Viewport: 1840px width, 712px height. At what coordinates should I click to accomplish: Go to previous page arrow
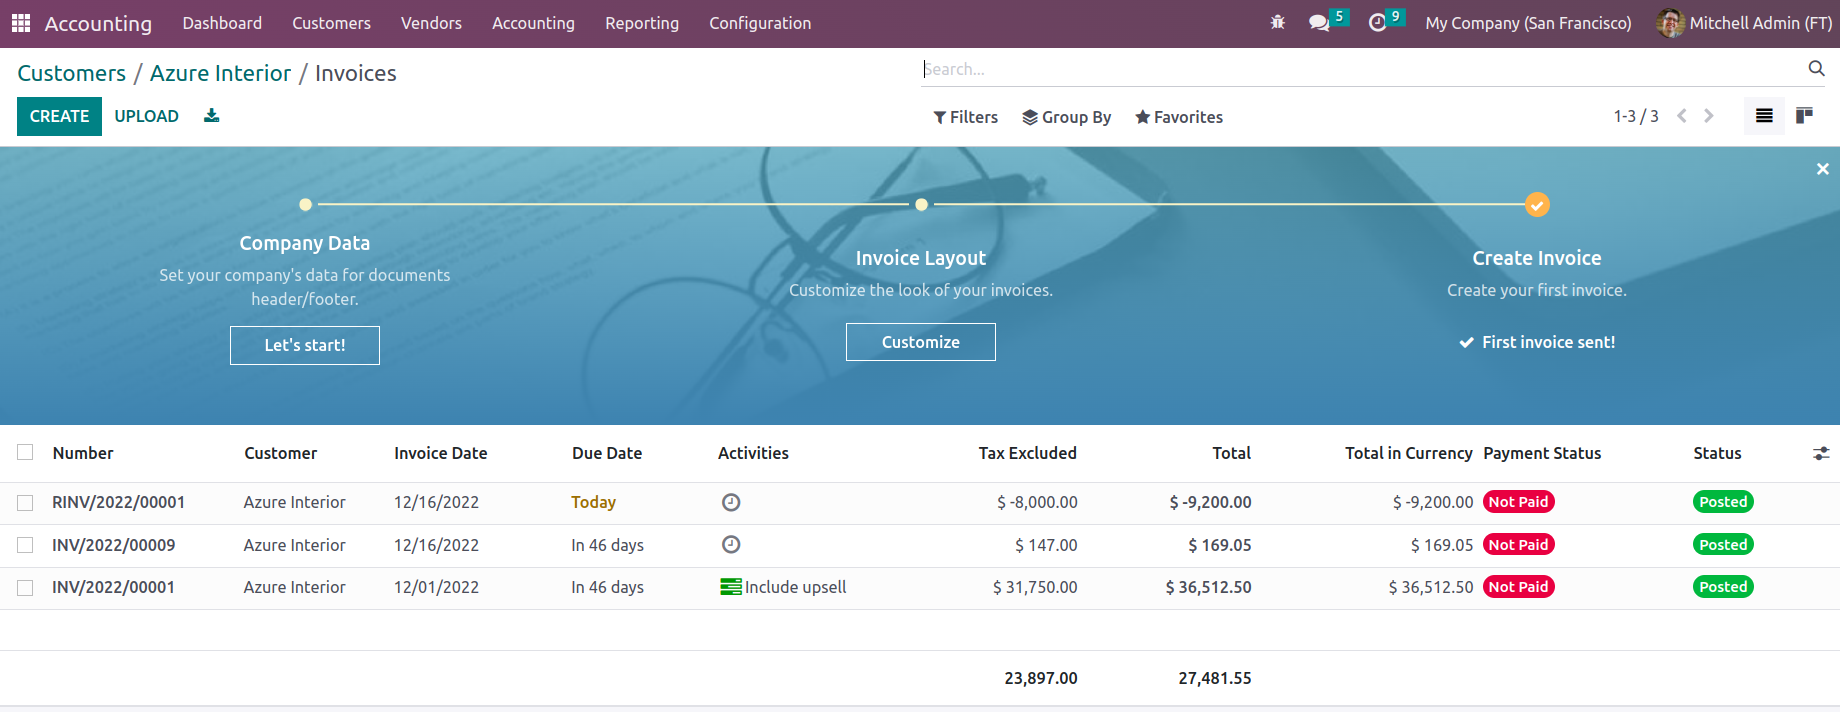coord(1682,116)
